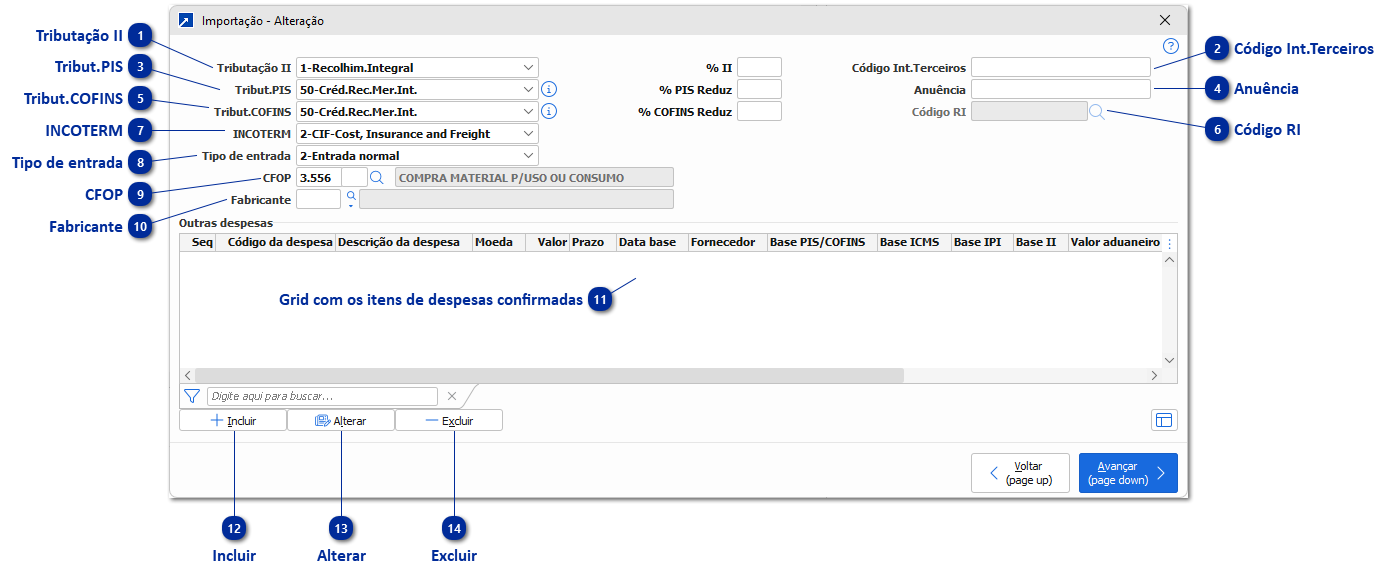Click the Valor aduaneiro column header
Image resolution: width=1390 pixels, height=582 pixels.
point(1115,243)
